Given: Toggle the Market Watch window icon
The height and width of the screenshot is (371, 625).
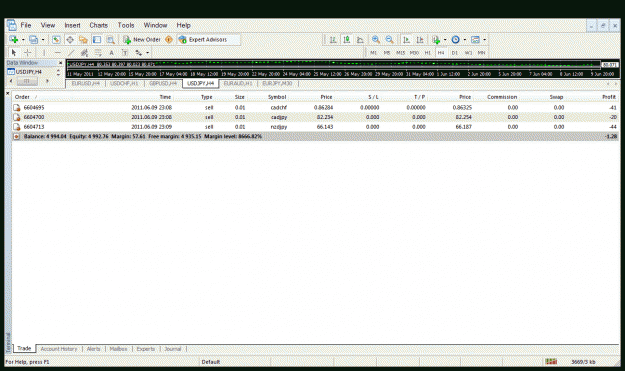Looking at the screenshot, I should tap(56, 39).
